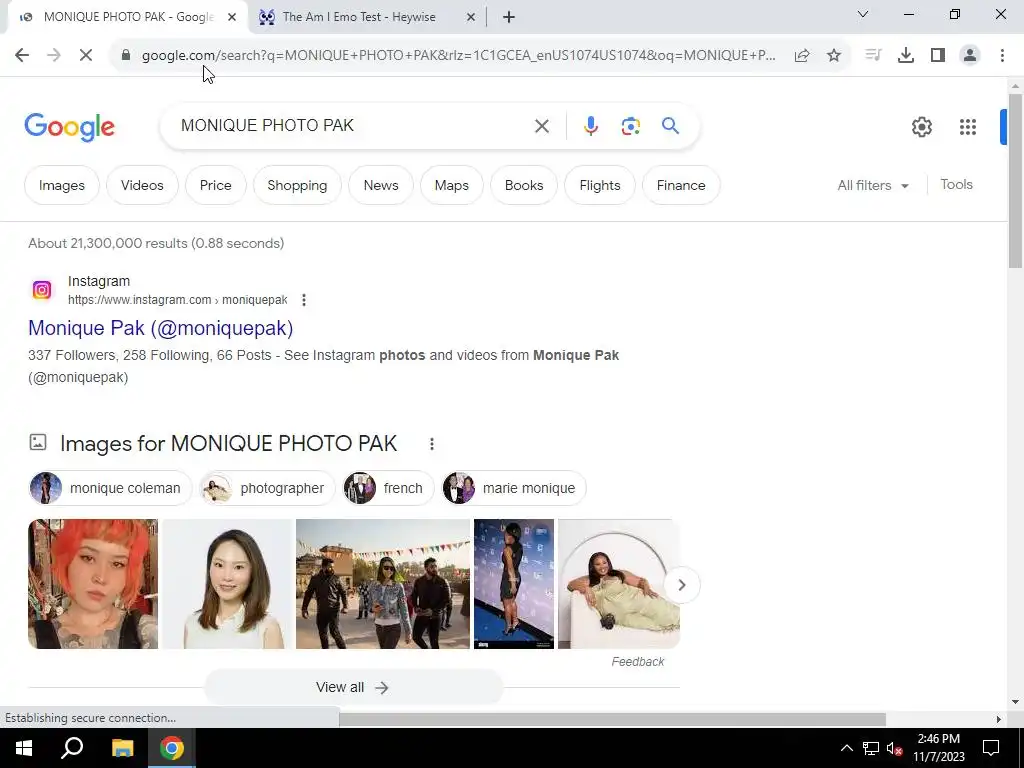Image resolution: width=1024 pixels, height=768 pixels.
Task: Select the monique coleman image chip
Action: (x=110, y=488)
